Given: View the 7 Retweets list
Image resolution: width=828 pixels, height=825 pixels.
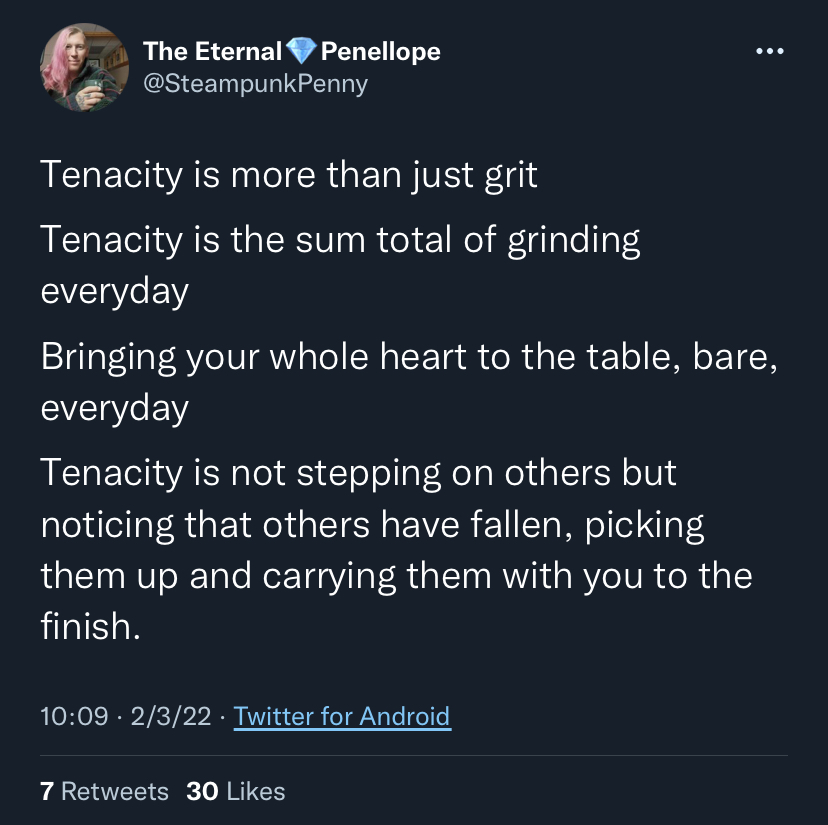Looking at the screenshot, I should 104,791.
